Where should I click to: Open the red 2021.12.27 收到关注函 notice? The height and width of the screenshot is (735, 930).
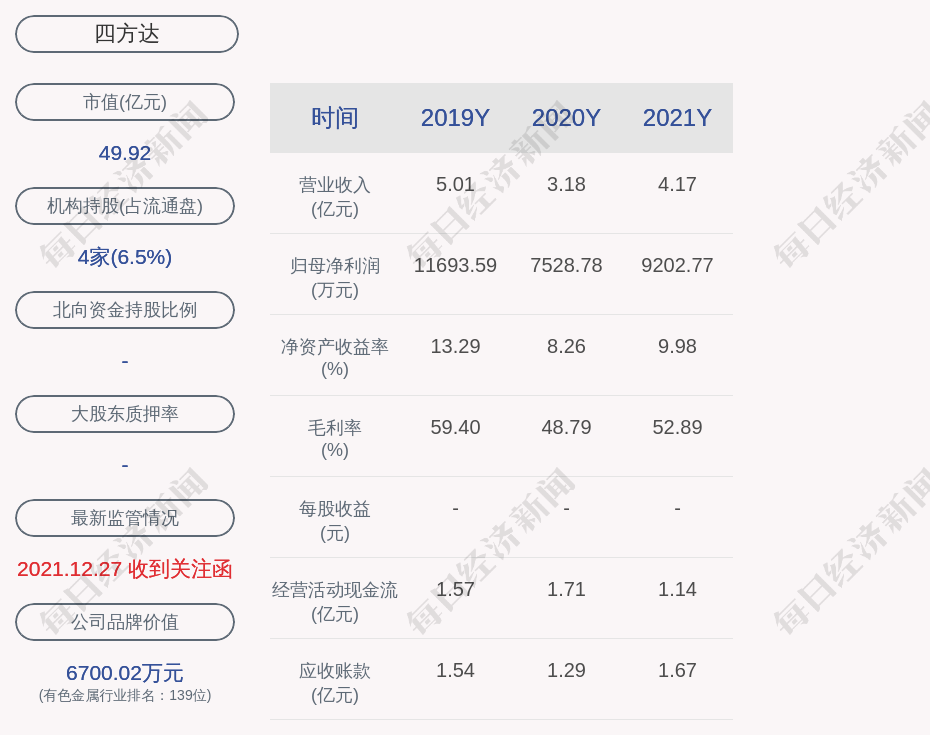[x=125, y=569]
